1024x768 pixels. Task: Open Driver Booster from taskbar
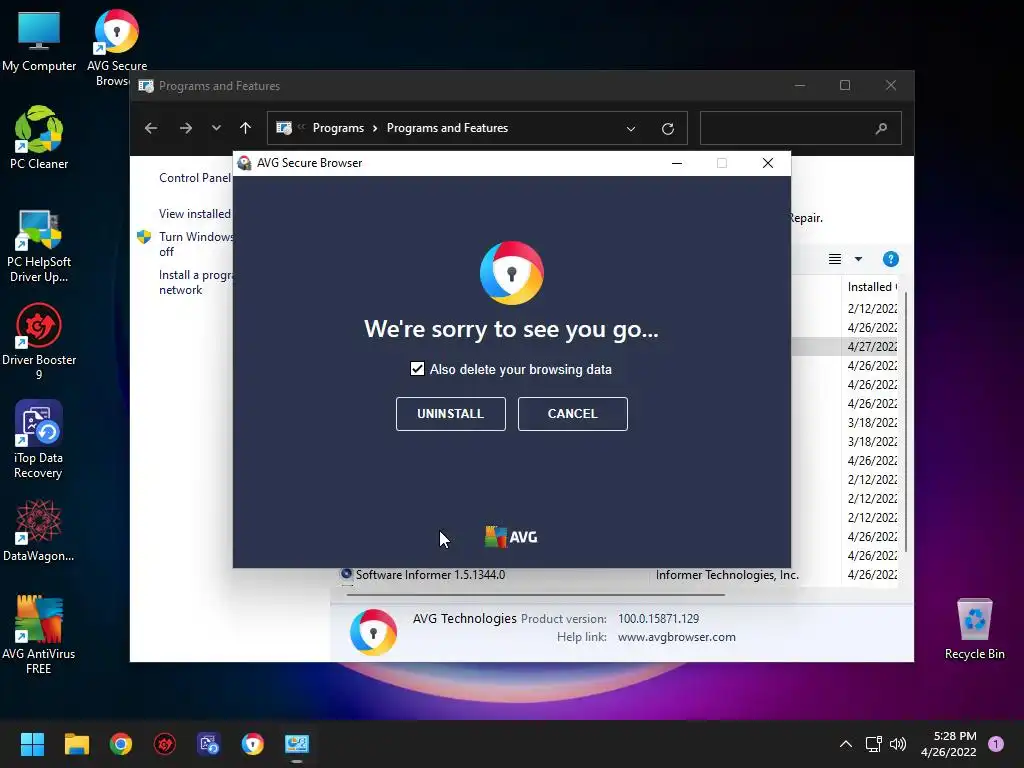(165, 744)
